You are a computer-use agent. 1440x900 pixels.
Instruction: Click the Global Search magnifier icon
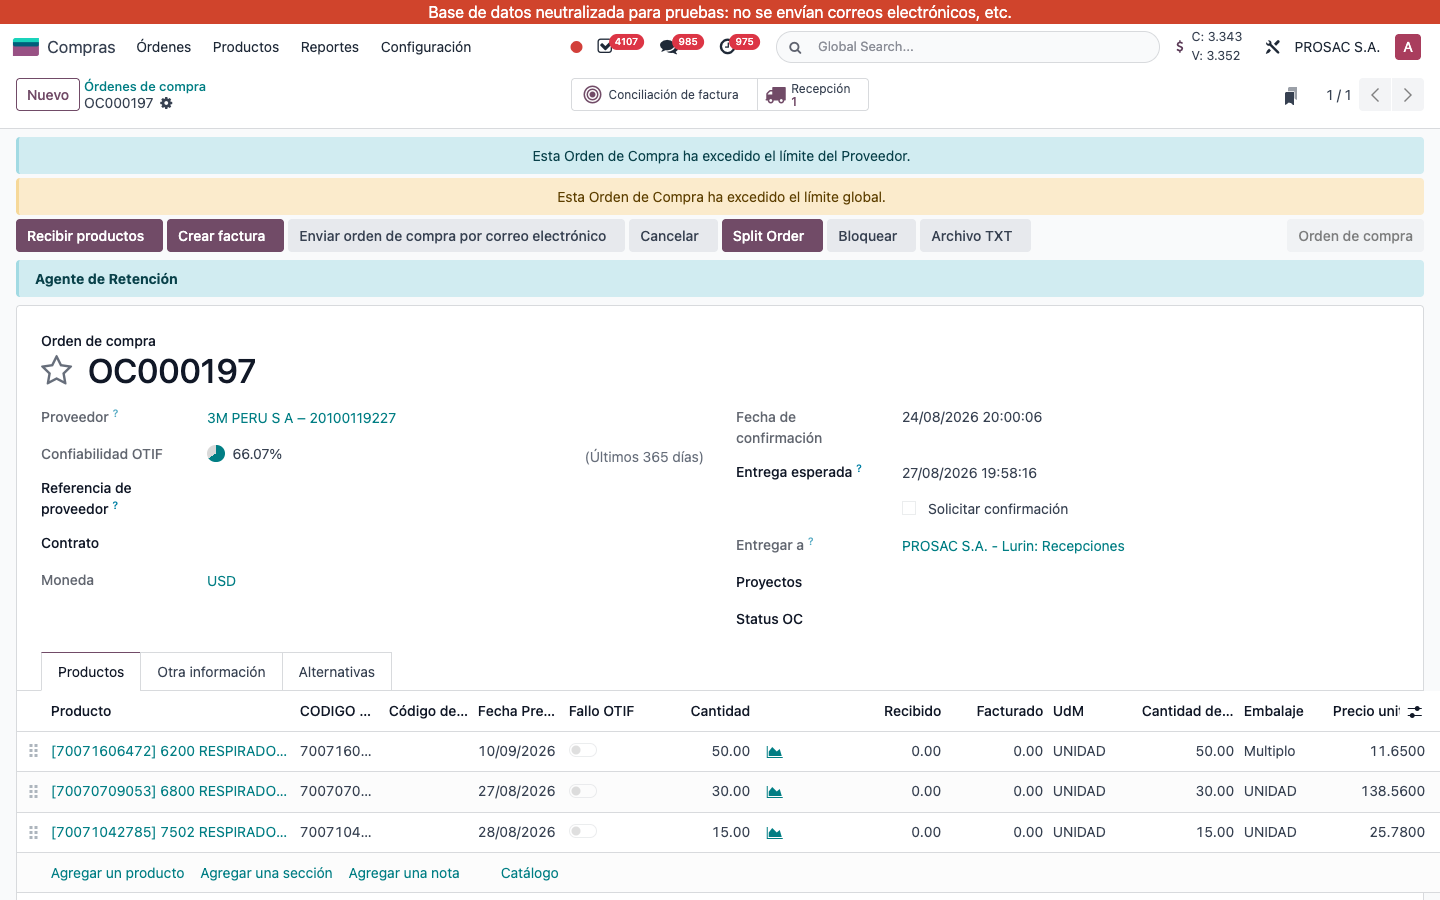(x=795, y=47)
